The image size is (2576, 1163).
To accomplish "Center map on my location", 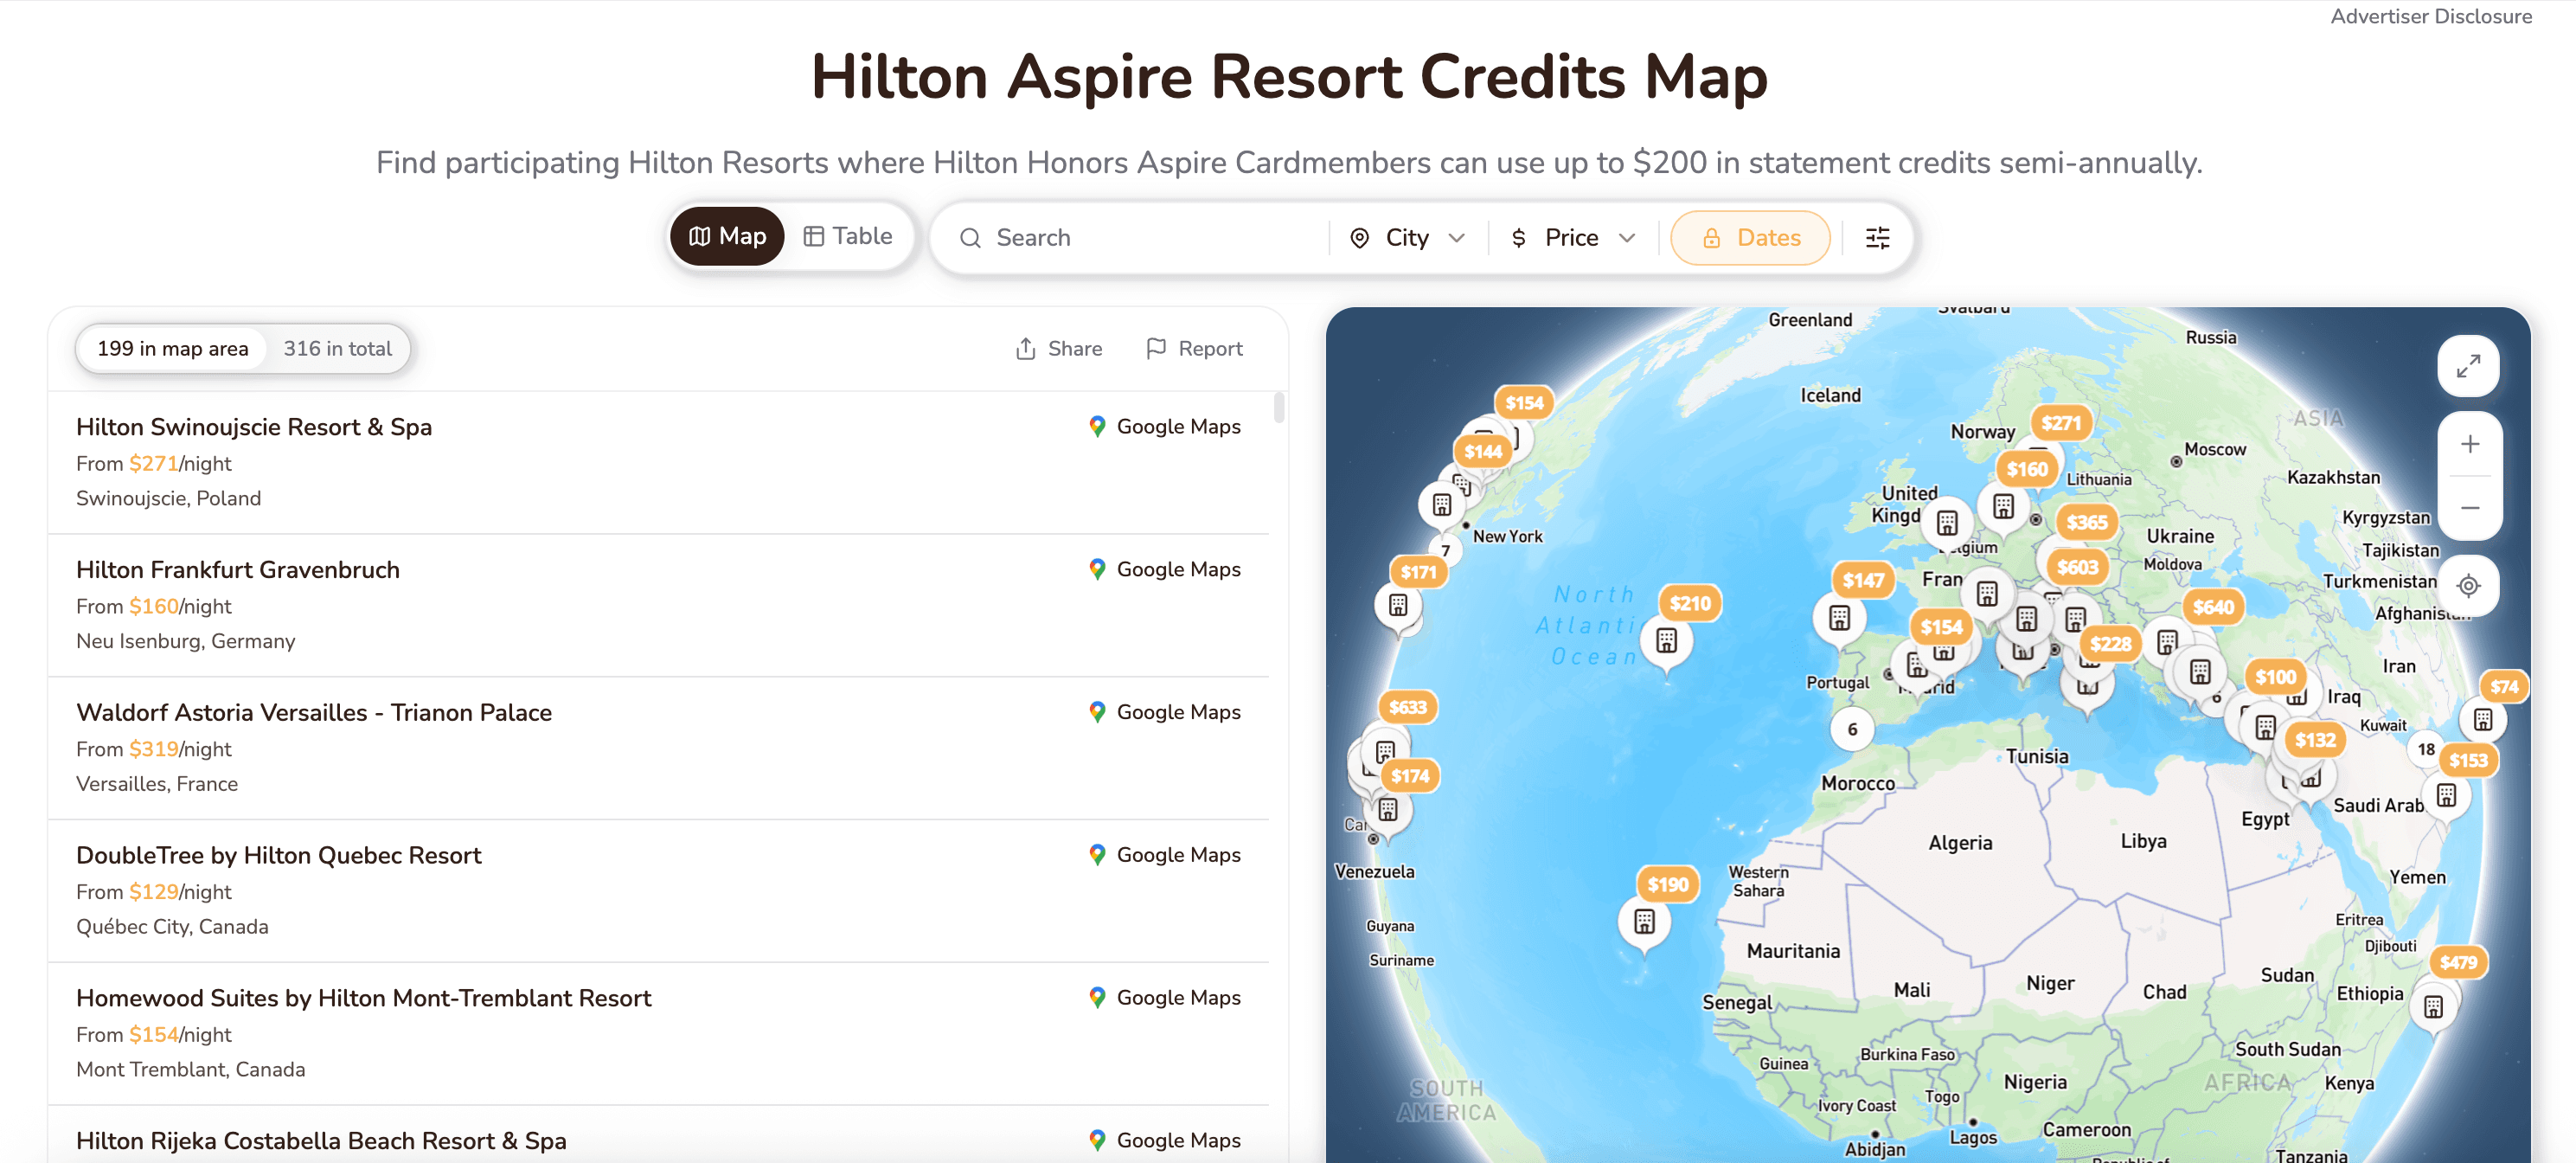I will click(x=2468, y=585).
